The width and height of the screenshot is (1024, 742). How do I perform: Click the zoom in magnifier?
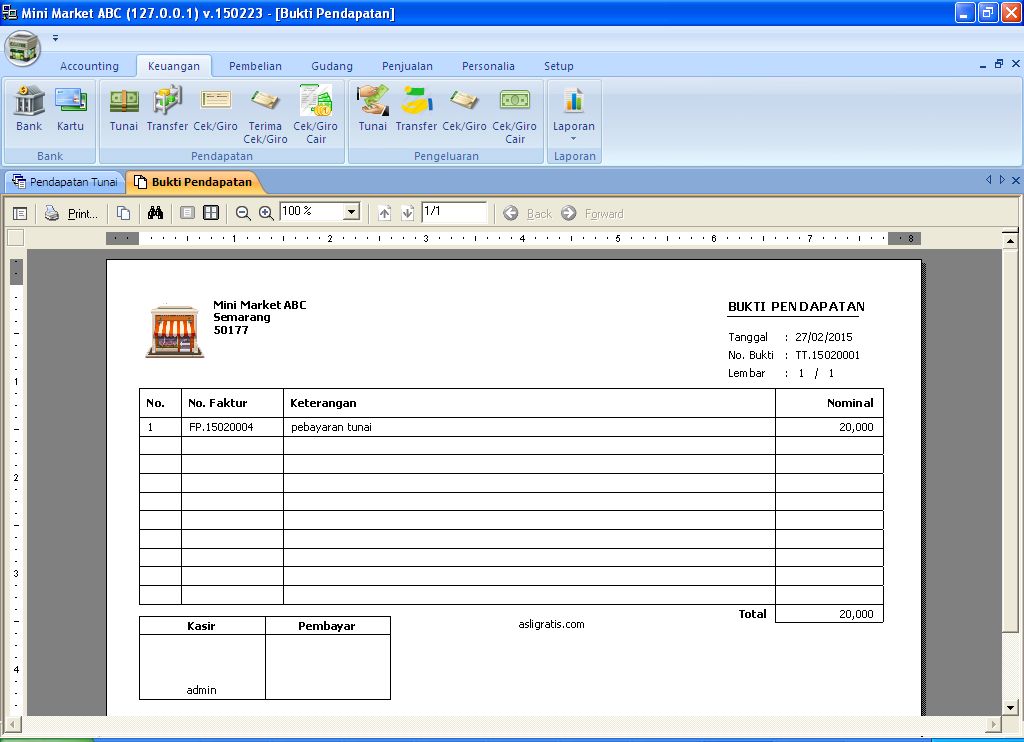(x=266, y=213)
